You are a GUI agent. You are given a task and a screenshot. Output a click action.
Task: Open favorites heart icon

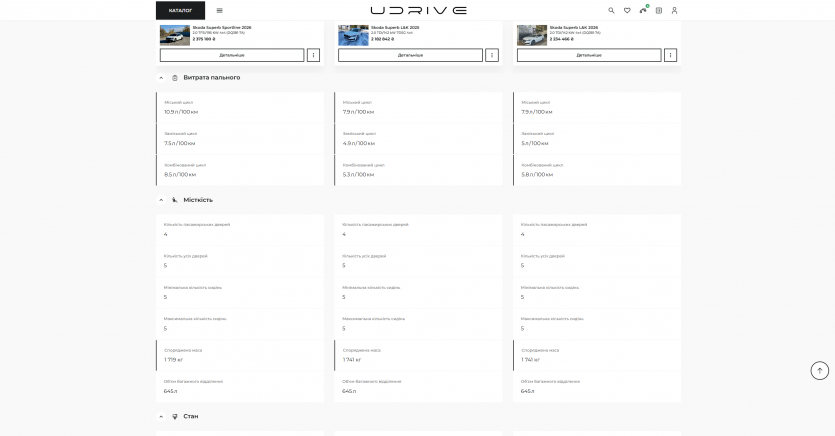coord(627,10)
